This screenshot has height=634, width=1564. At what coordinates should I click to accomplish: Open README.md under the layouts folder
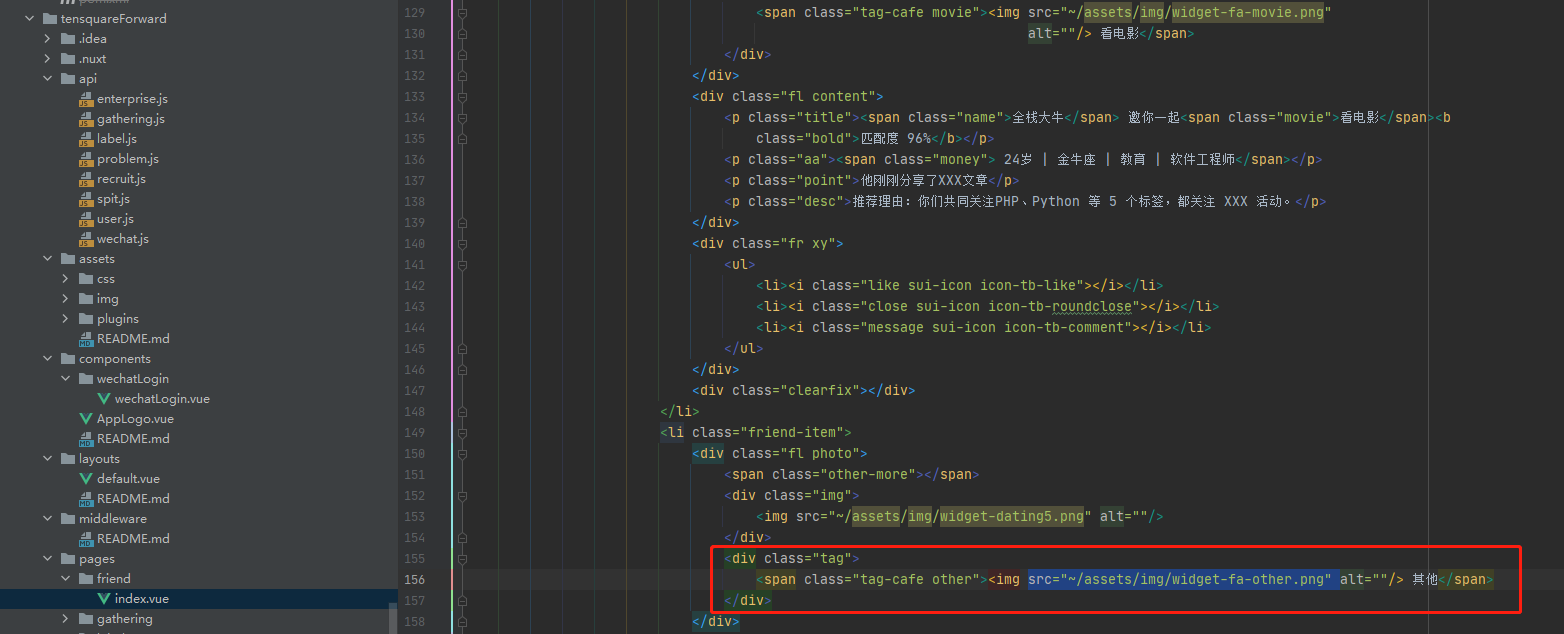[133, 499]
